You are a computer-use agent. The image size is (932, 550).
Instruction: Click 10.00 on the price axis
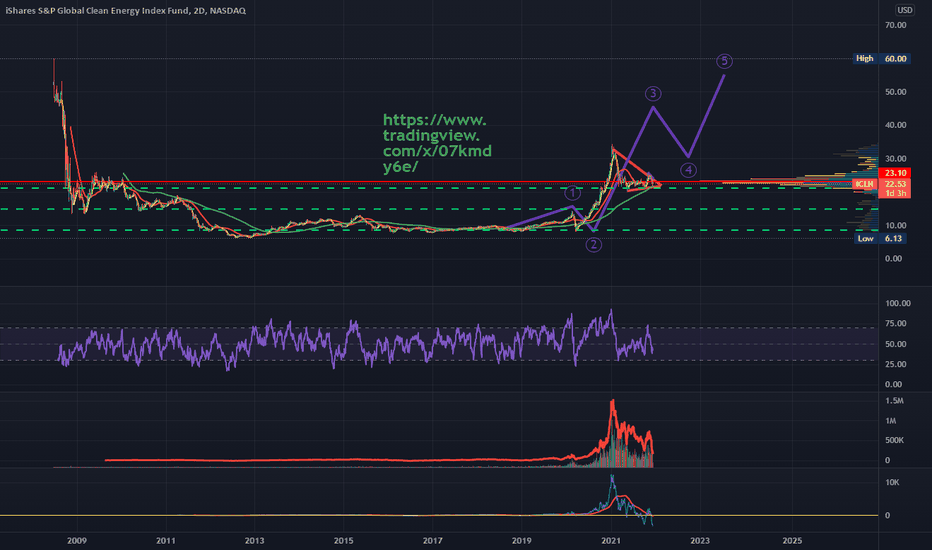895,225
